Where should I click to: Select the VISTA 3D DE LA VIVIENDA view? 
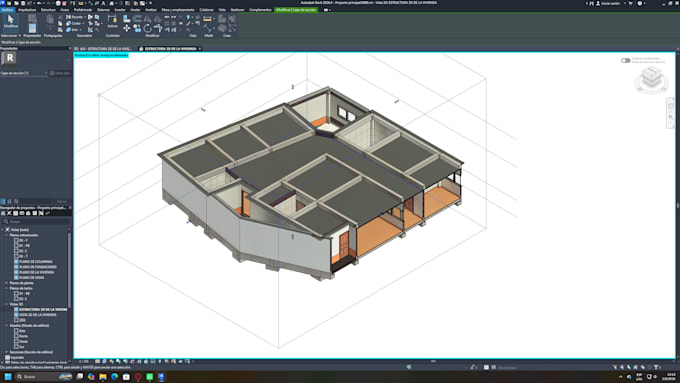(38, 314)
